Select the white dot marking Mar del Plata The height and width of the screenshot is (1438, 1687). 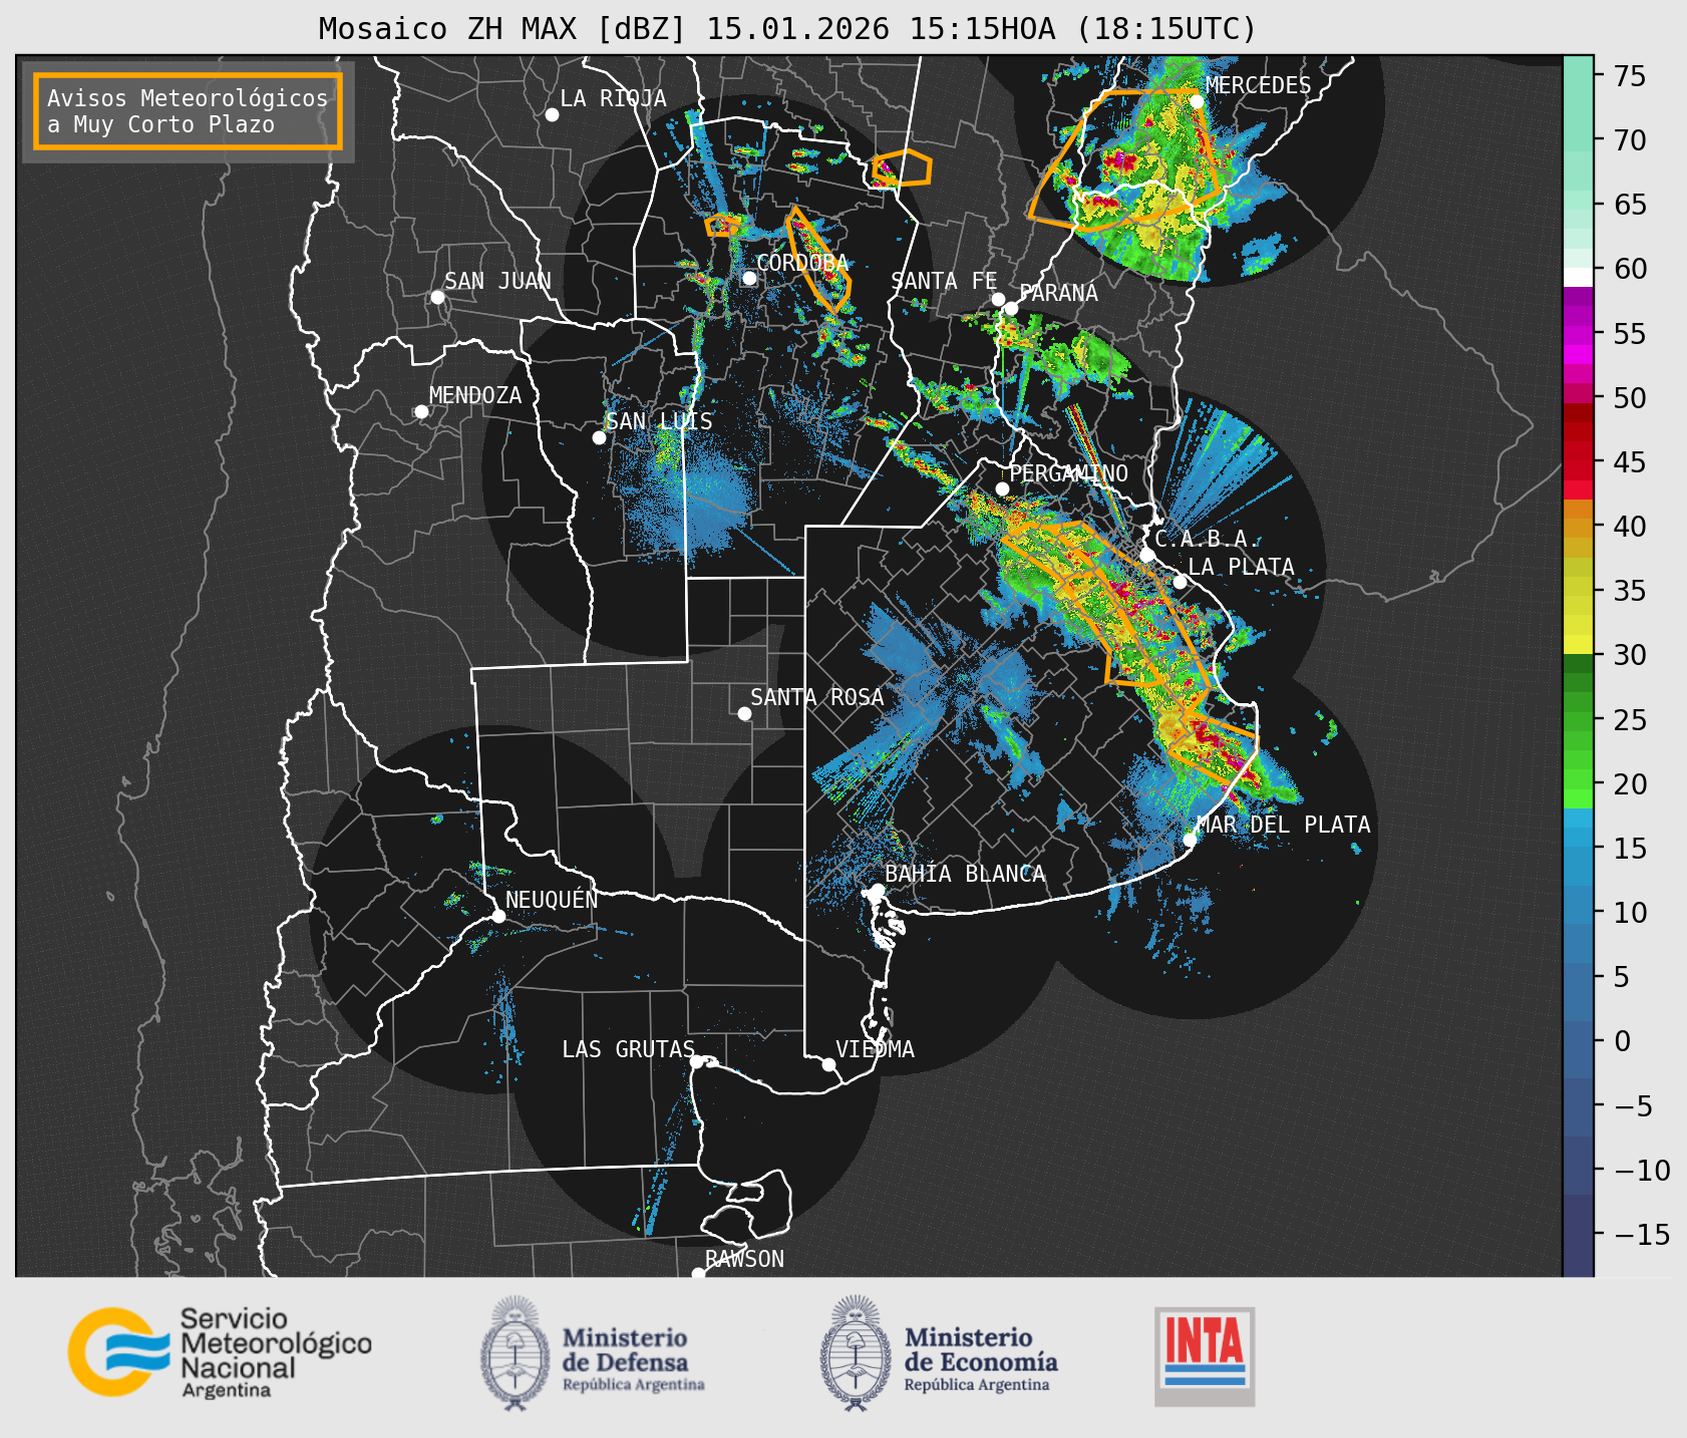[1190, 840]
